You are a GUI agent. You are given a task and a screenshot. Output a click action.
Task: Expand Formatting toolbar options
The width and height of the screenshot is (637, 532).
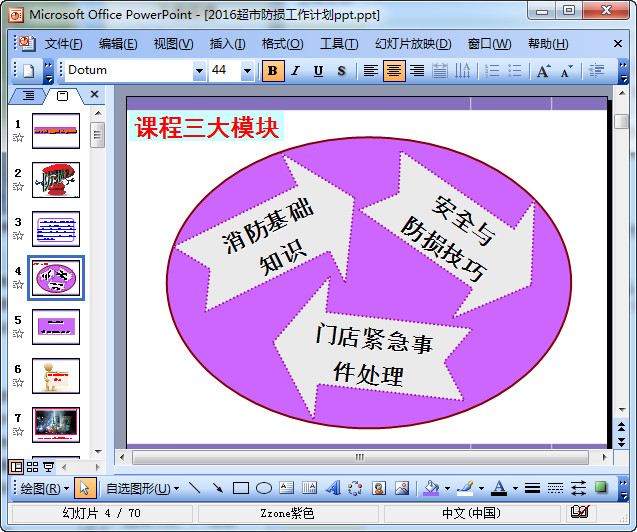coord(623,71)
